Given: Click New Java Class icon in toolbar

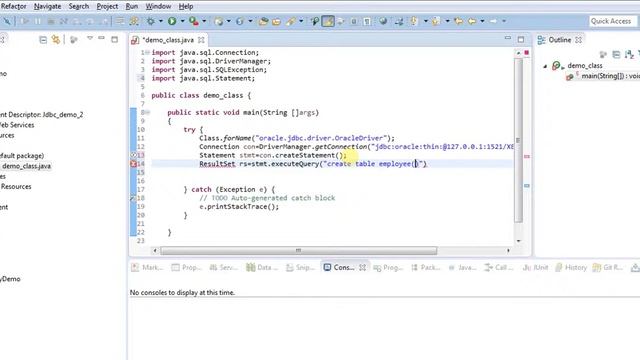Looking at the screenshot, I should pos(240,21).
